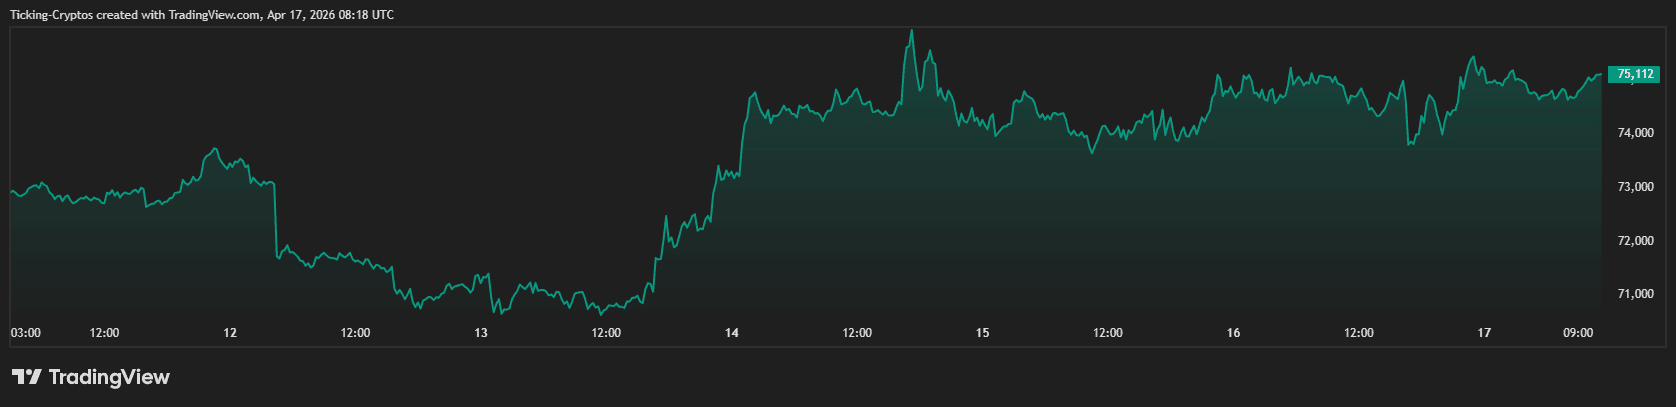Click the 03:00 time axis label
Screen dimensions: 1676x407
(25, 333)
